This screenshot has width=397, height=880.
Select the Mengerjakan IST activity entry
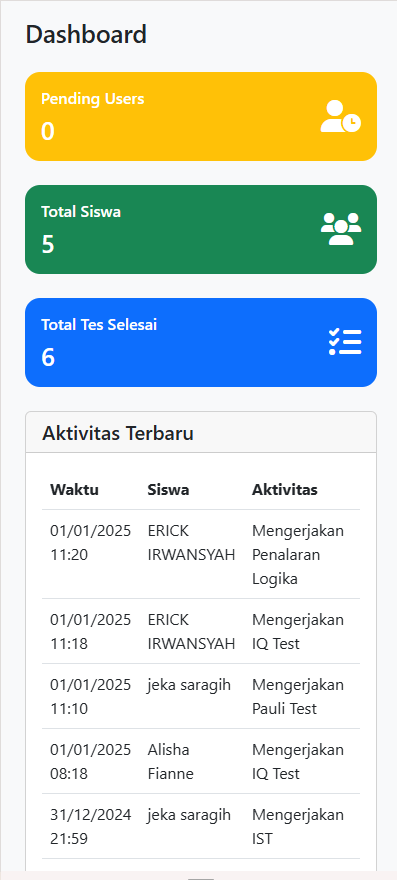[x=298, y=826]
